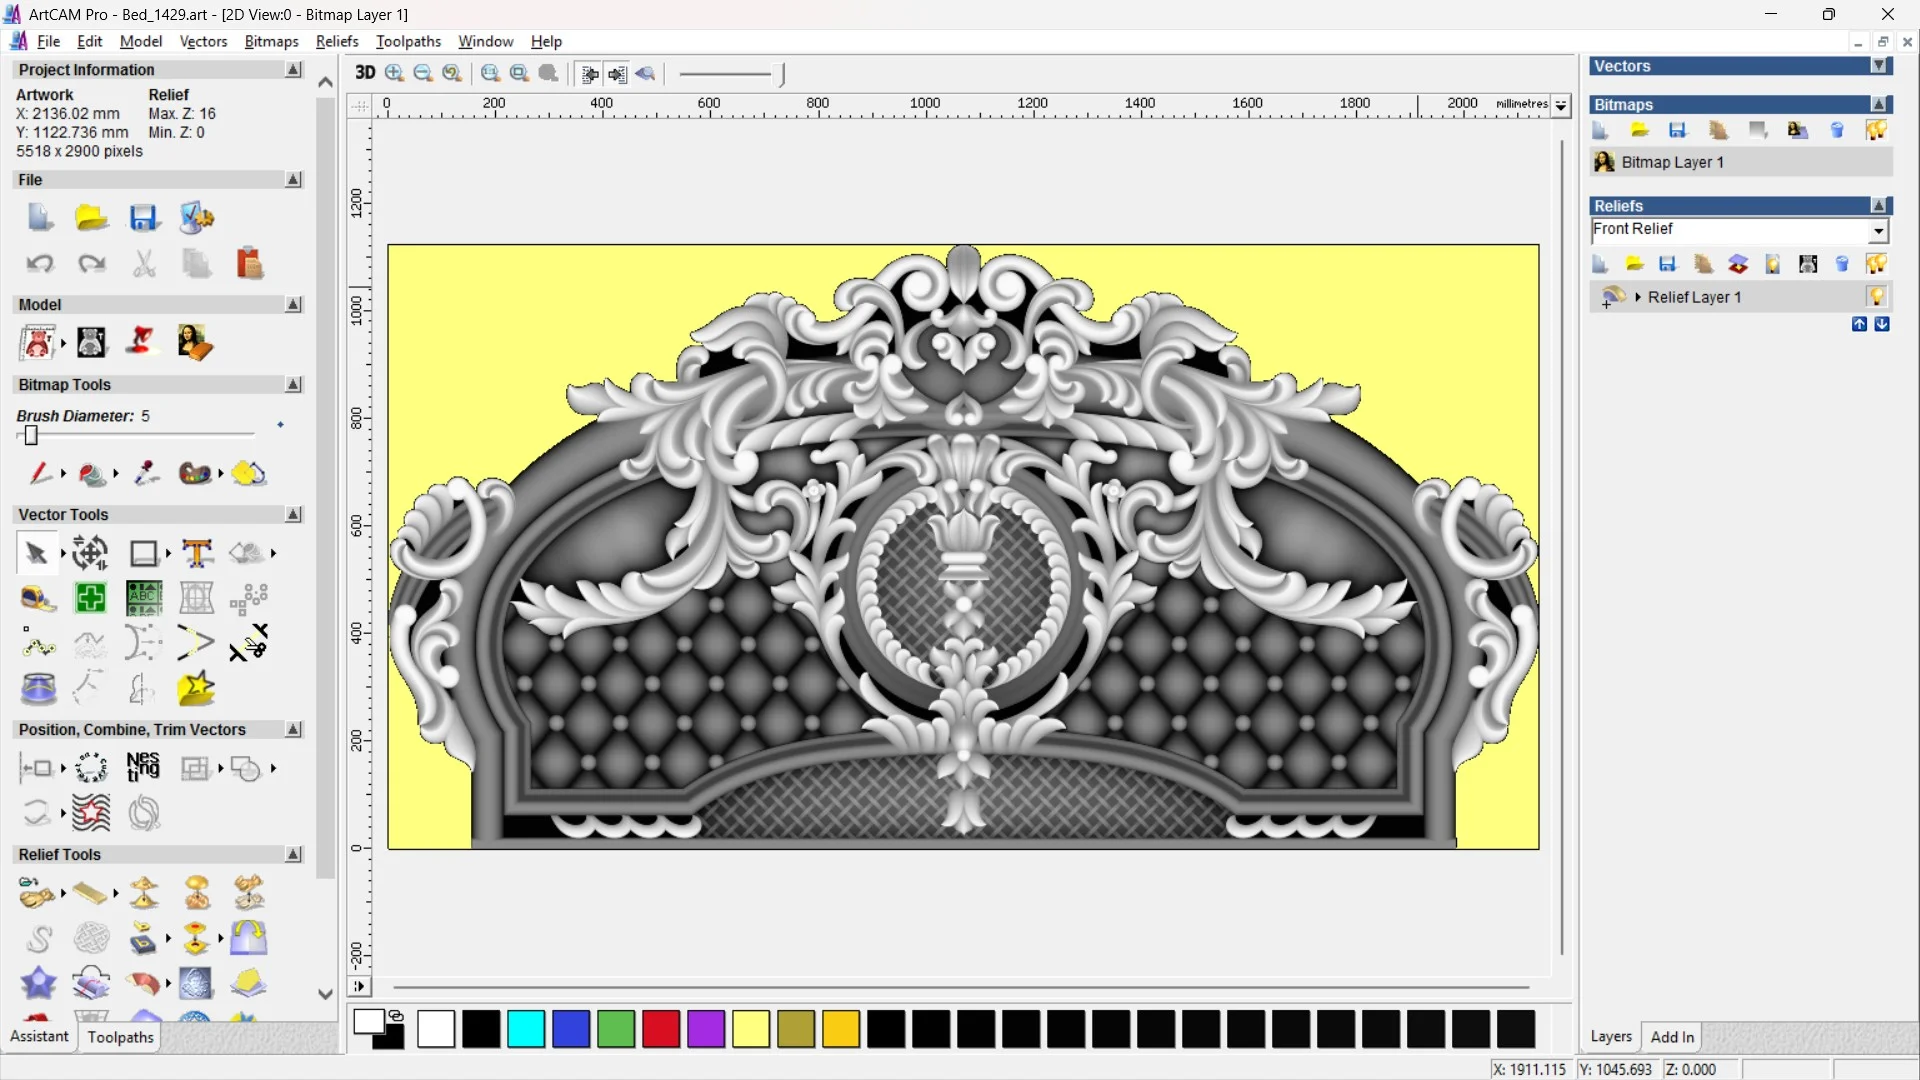Click the Save file icon
The height and width of the screenshot is (1080, 1920).
(144, 218)
